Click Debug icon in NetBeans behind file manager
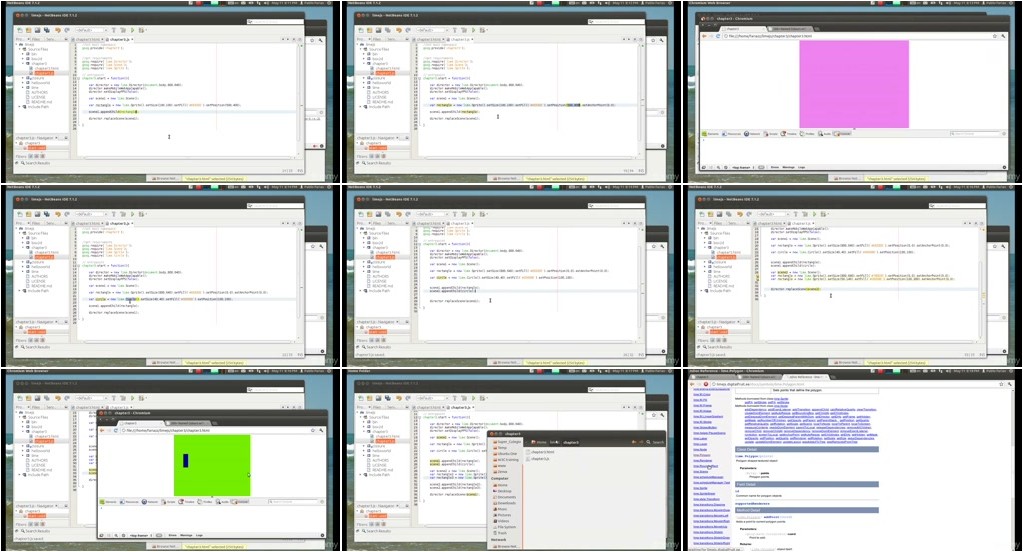1023x552 pixels. click(x=483, y=398)
